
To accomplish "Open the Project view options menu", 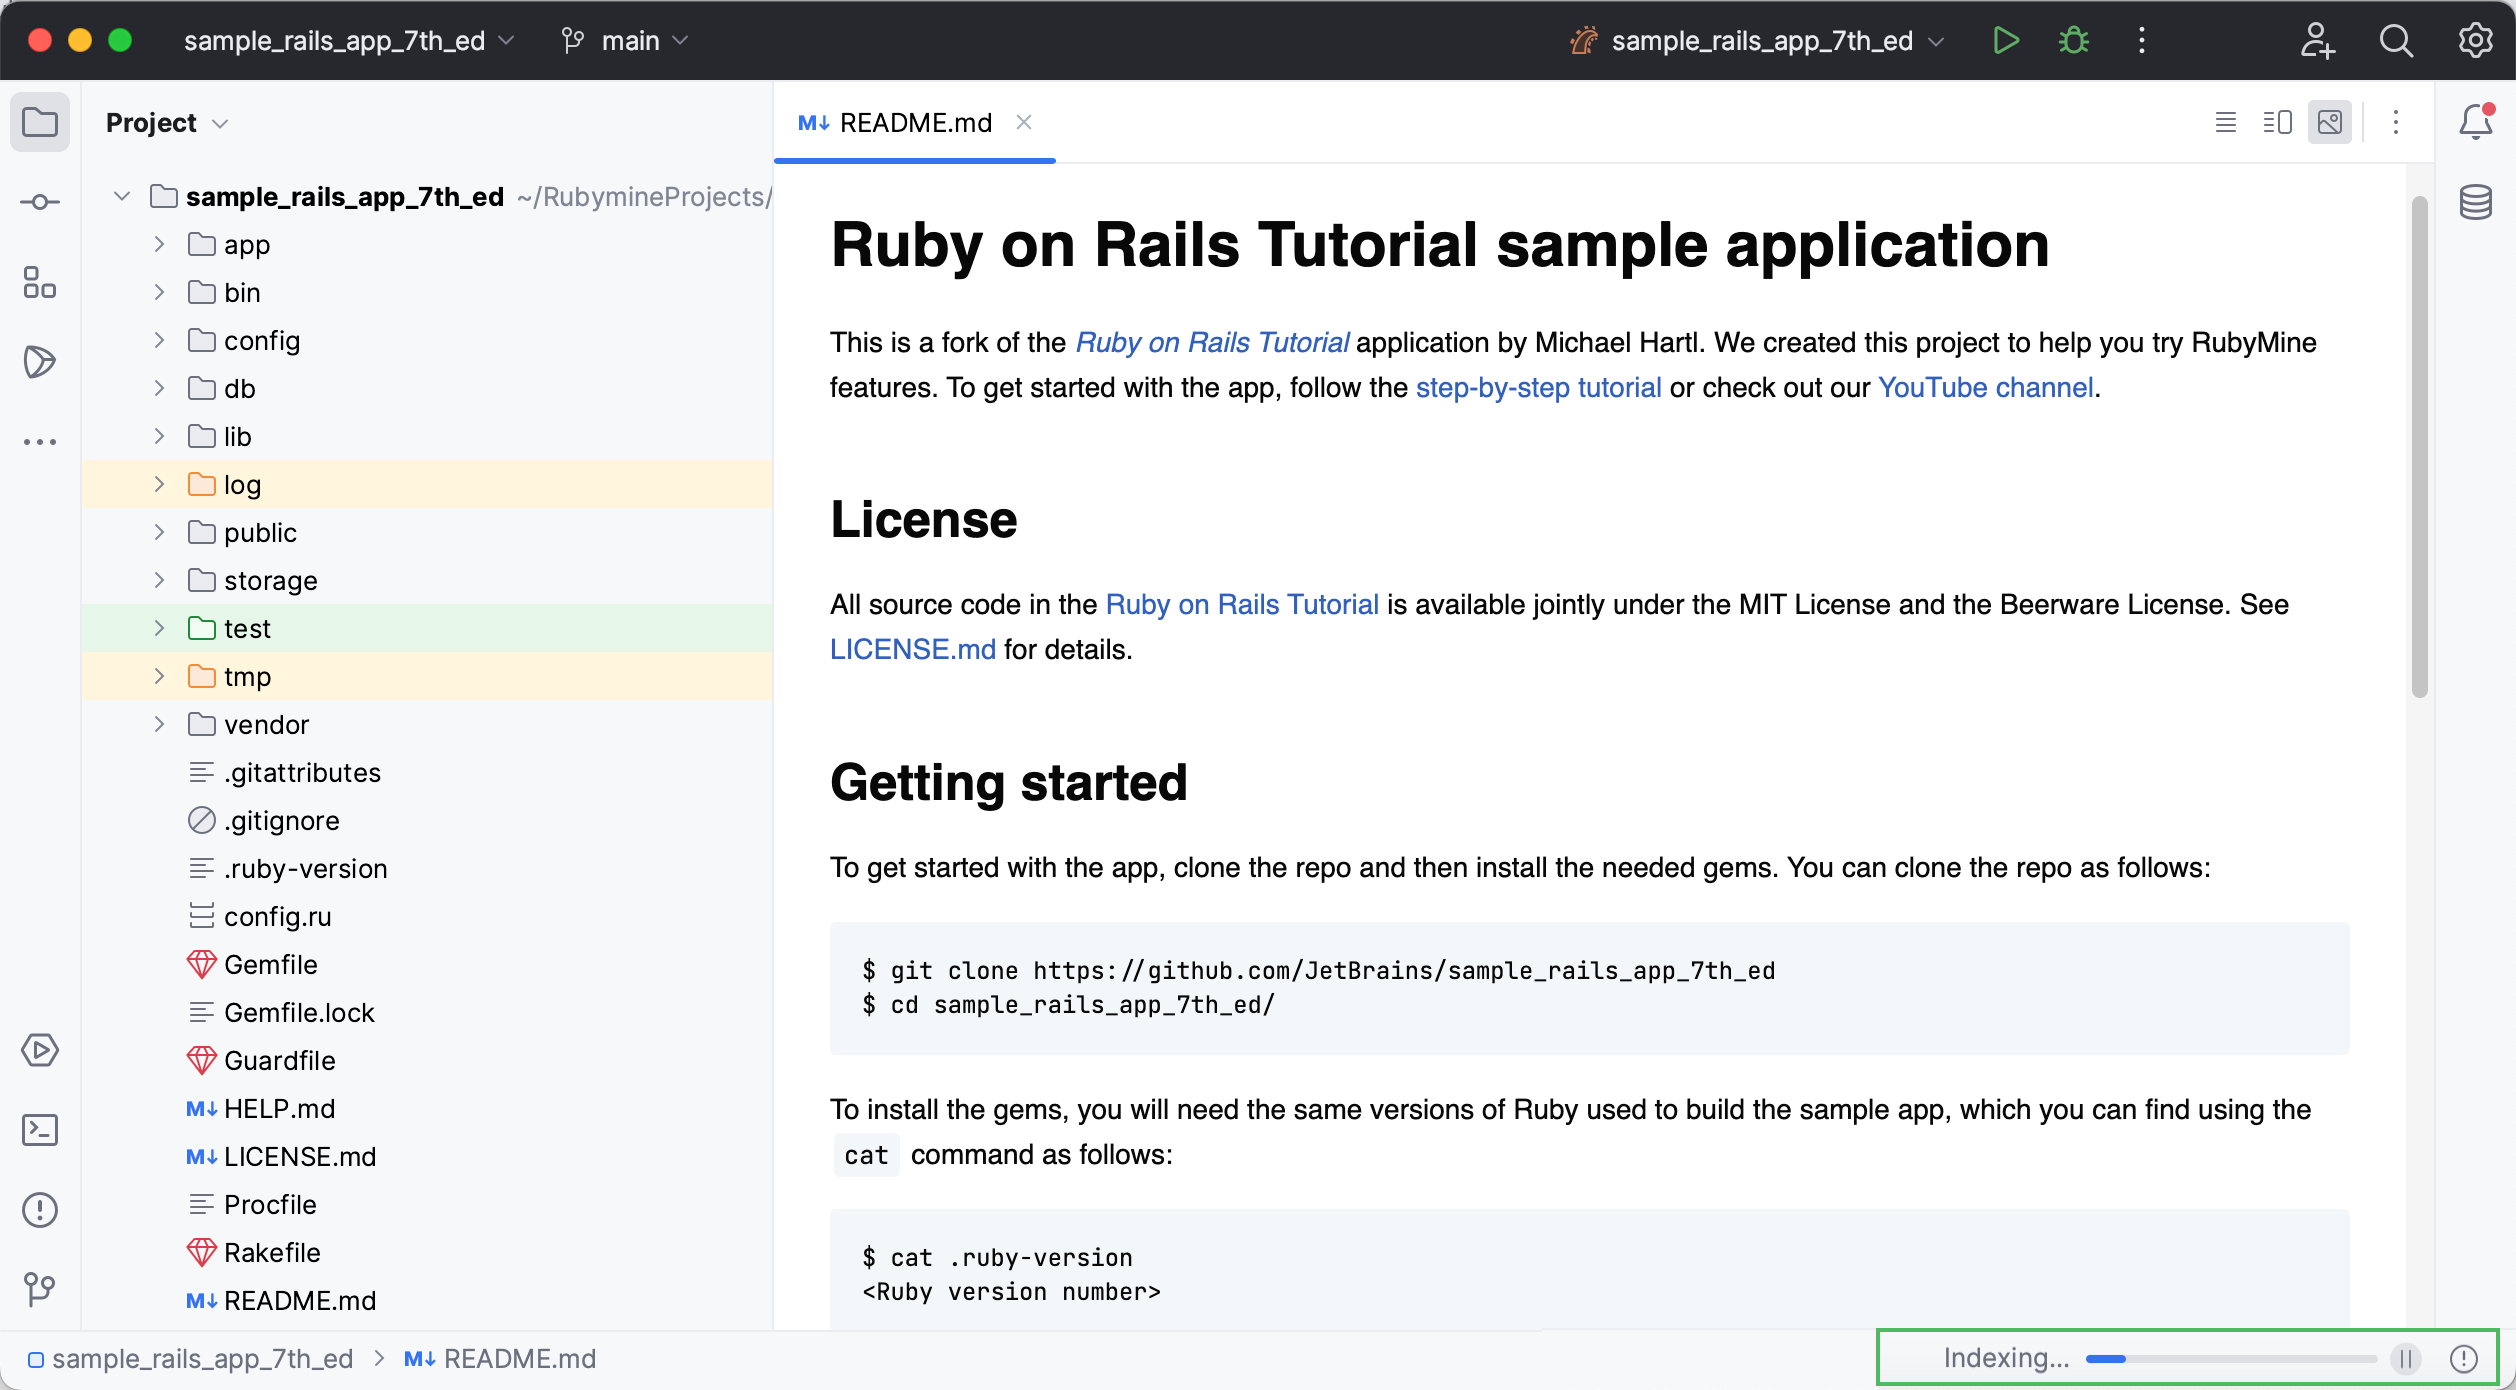I will tap(220, 122).
